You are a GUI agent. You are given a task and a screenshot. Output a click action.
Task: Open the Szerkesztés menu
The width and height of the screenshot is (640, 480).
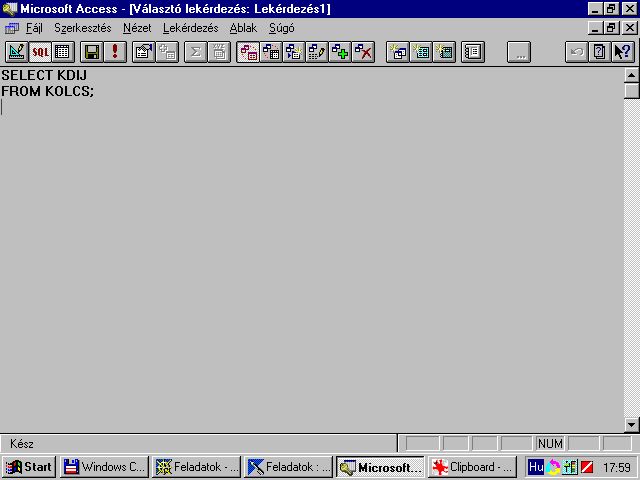pyautogui.click(x=83, y=28)
